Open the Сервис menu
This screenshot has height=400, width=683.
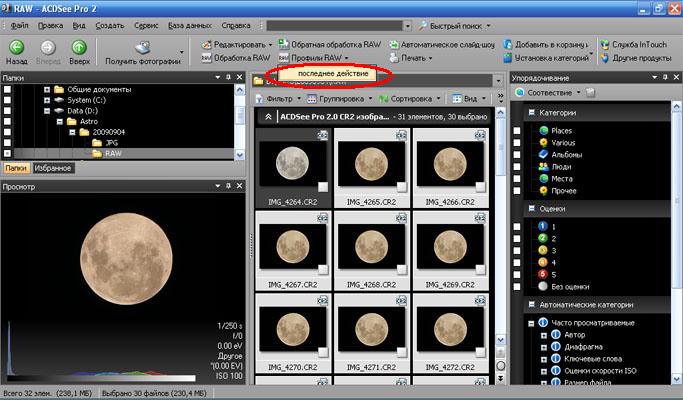[146, 26]
